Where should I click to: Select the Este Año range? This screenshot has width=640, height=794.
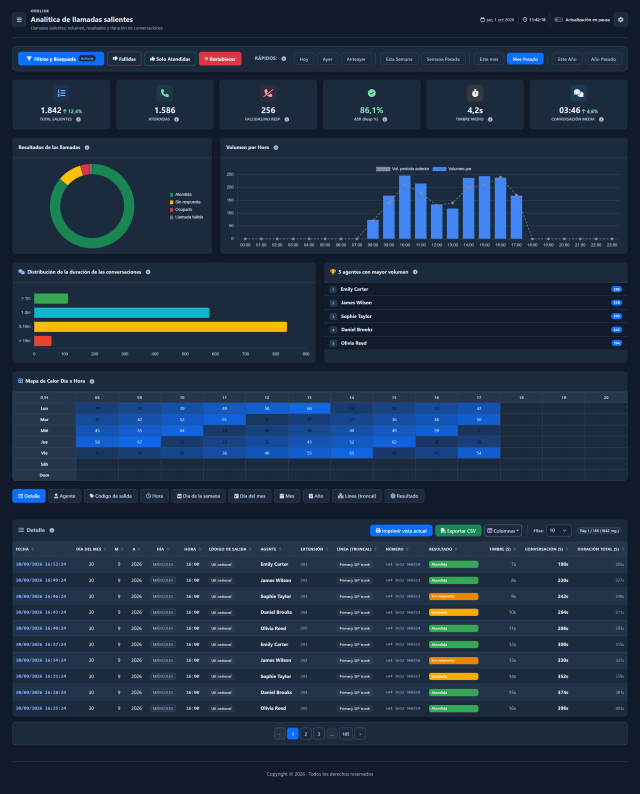point(567,59)
